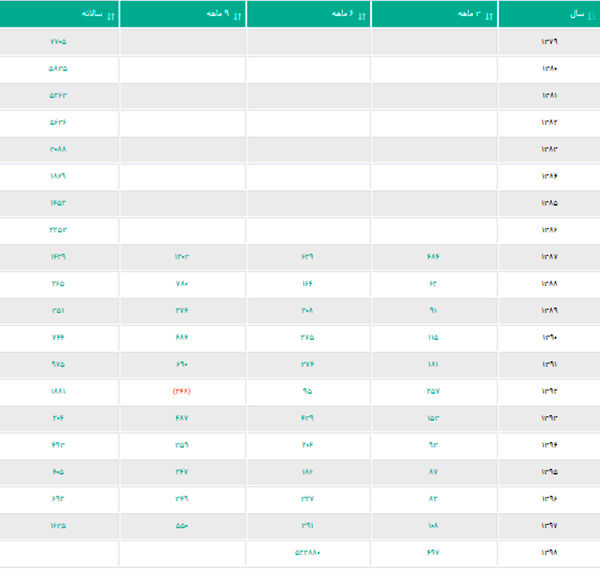Viewport: 600px width, 569px height.
Task: Open annual value ۱۸۶۹ in the ۱۳۸۴ row
Action: click(x=58, y=176)
